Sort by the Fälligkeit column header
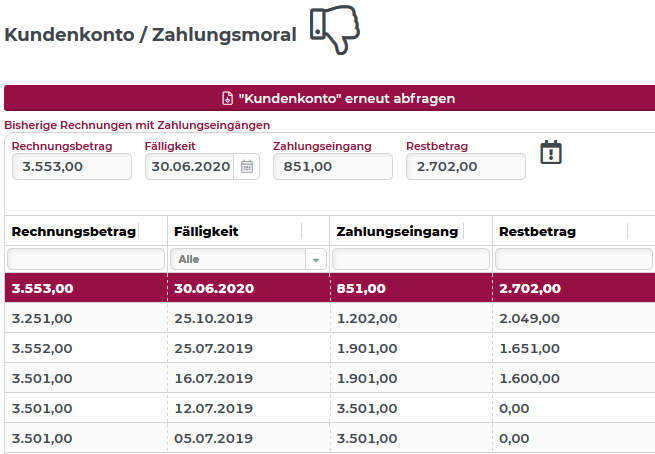The image size is (655, 454). 206,231
